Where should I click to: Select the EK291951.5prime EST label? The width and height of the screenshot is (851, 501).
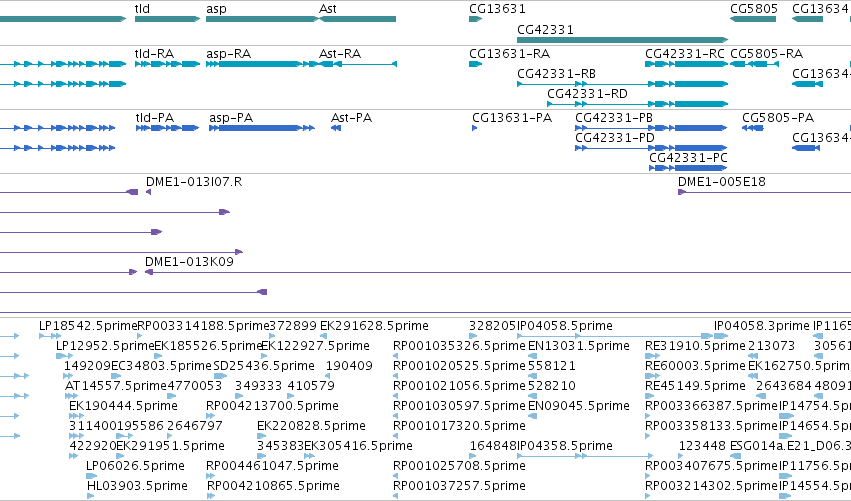pos(170,446)
